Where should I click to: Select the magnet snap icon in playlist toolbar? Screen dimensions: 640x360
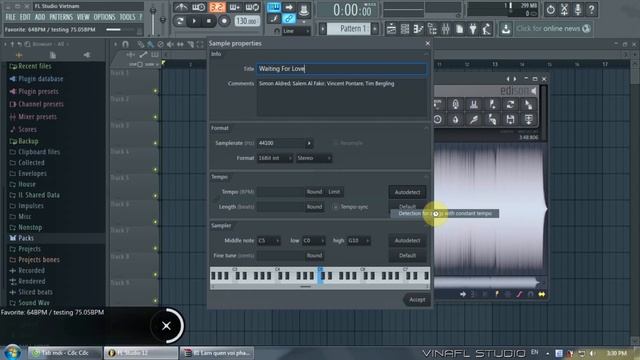click(125, 44)
